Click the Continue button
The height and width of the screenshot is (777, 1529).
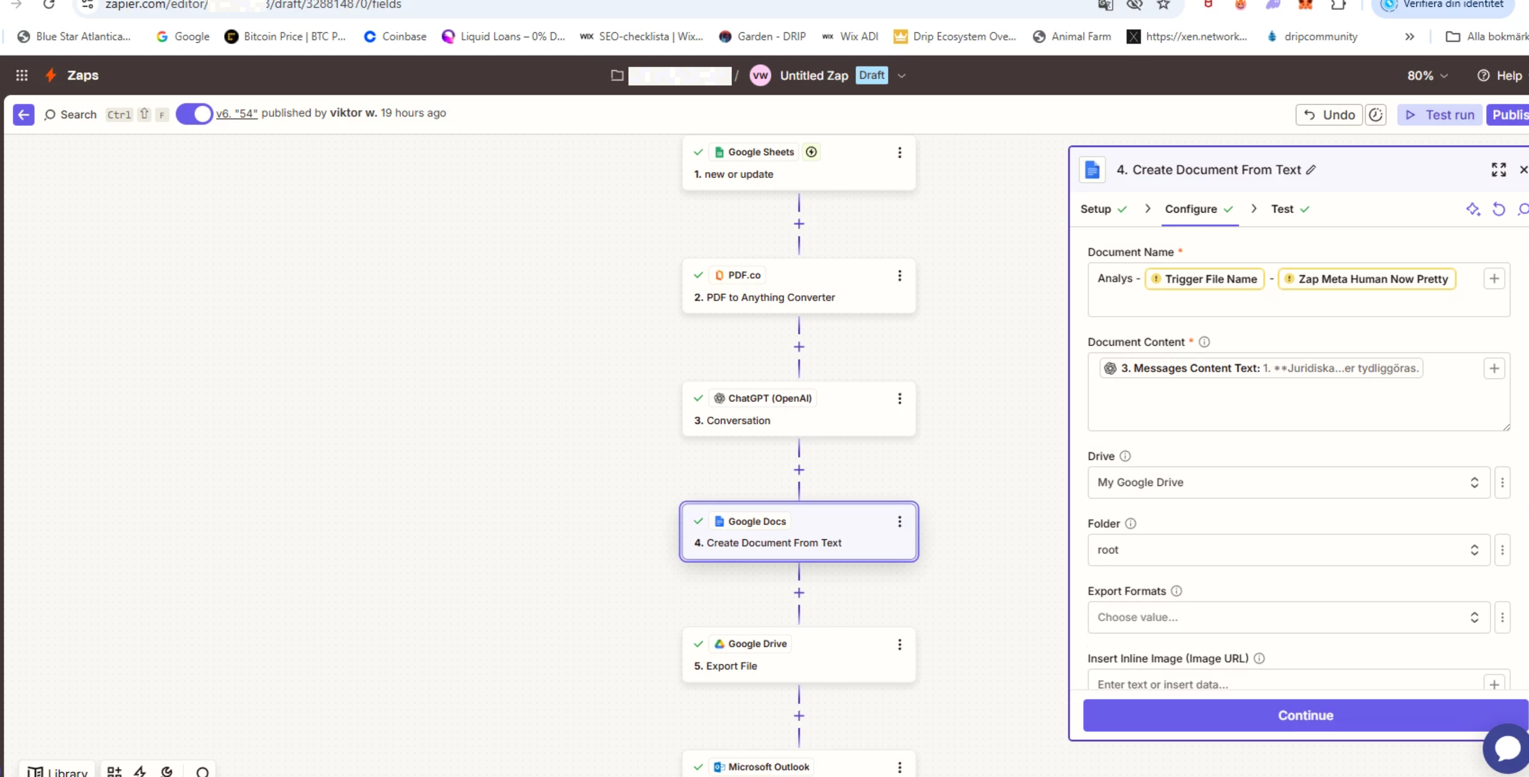(1305, 716)
